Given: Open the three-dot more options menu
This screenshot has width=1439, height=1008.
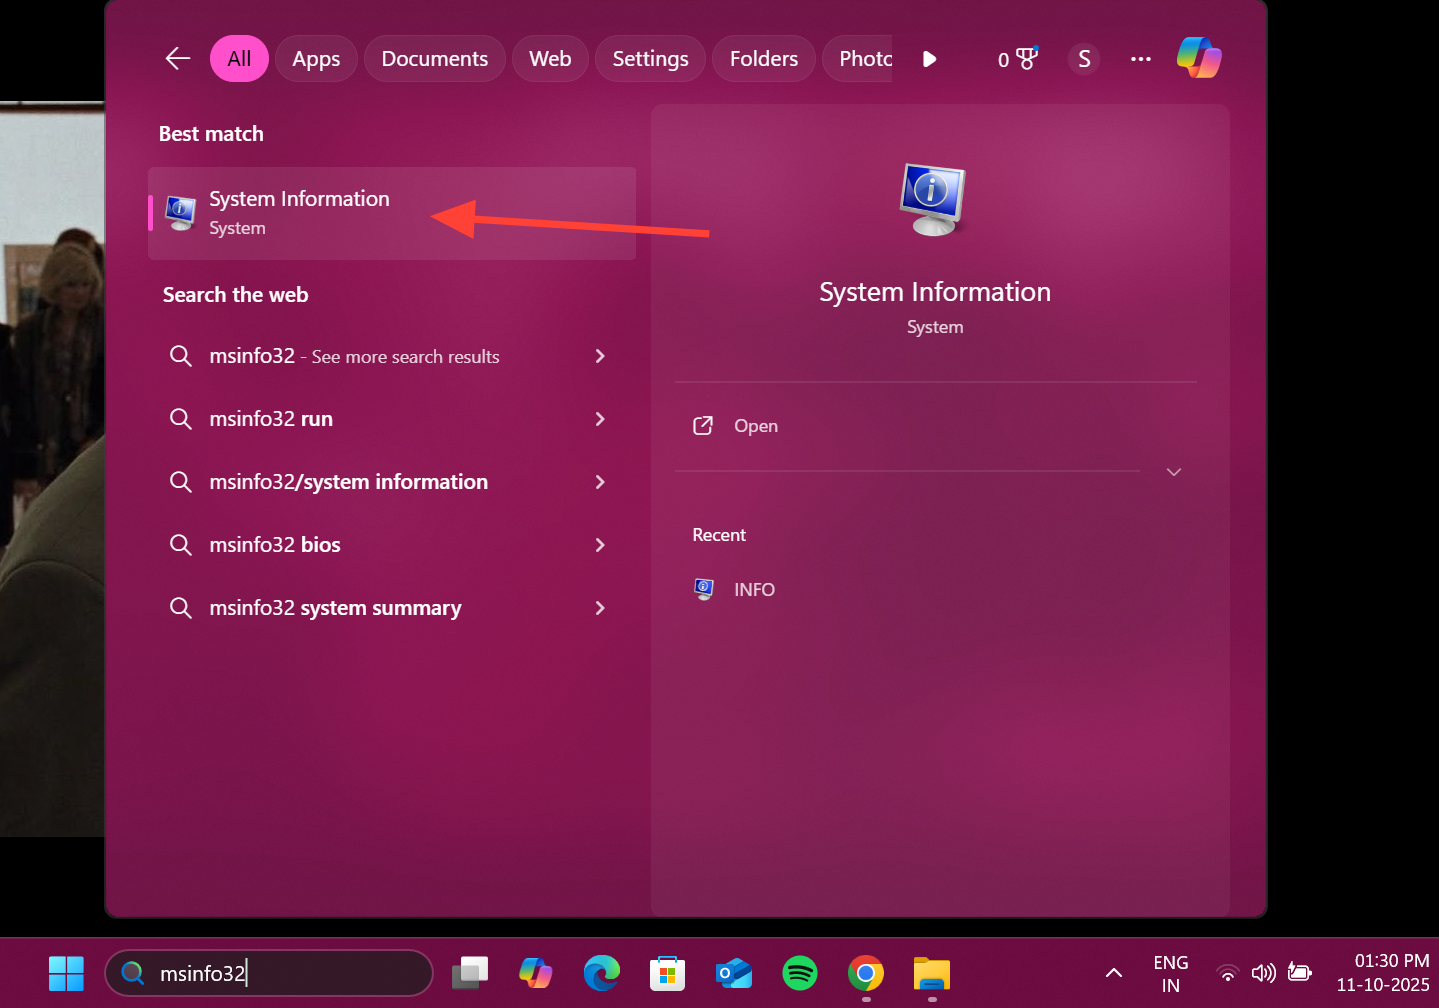Looking at the screenshot, I should click(1140, 59).
